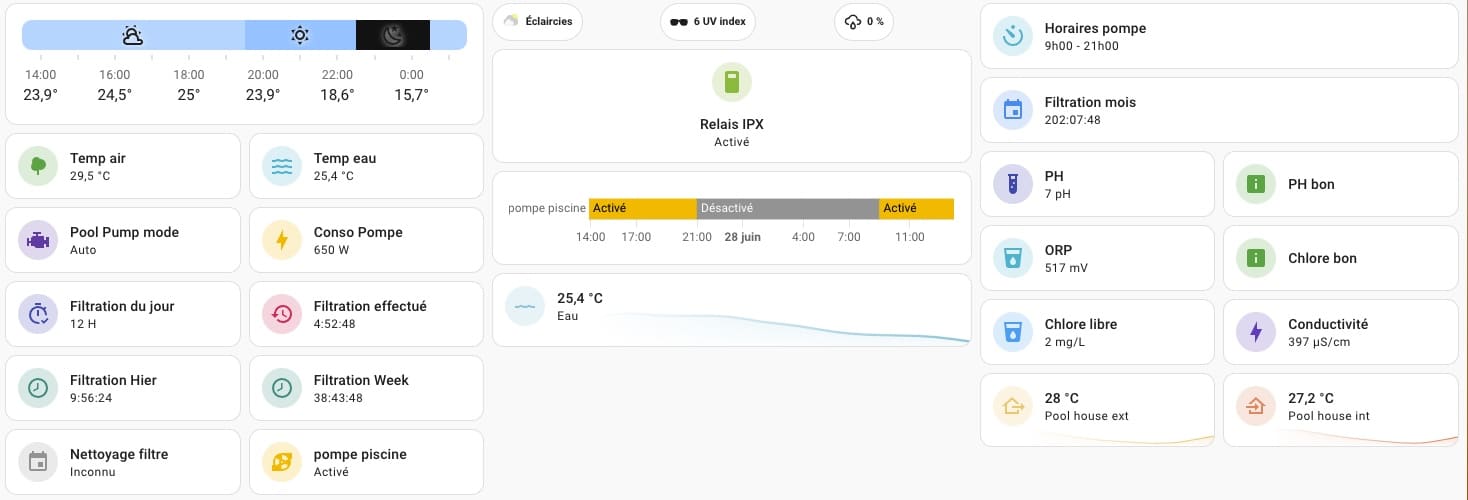This screenshot has height=500, width=1468.
Task: Click the 0 % rain probability chip
Action: click(x=864, y=21)
